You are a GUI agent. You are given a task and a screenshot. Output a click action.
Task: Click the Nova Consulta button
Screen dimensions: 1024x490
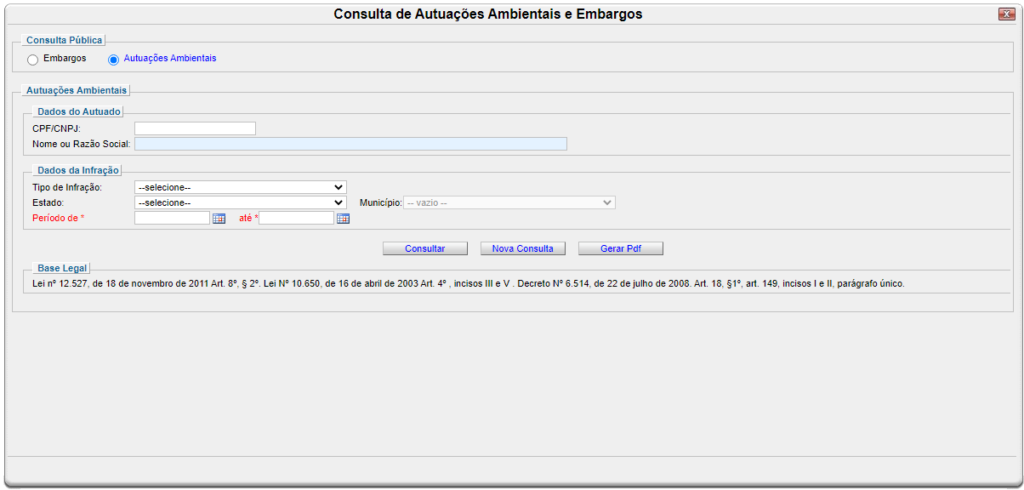pyautogui.click(x=523, y=248)
